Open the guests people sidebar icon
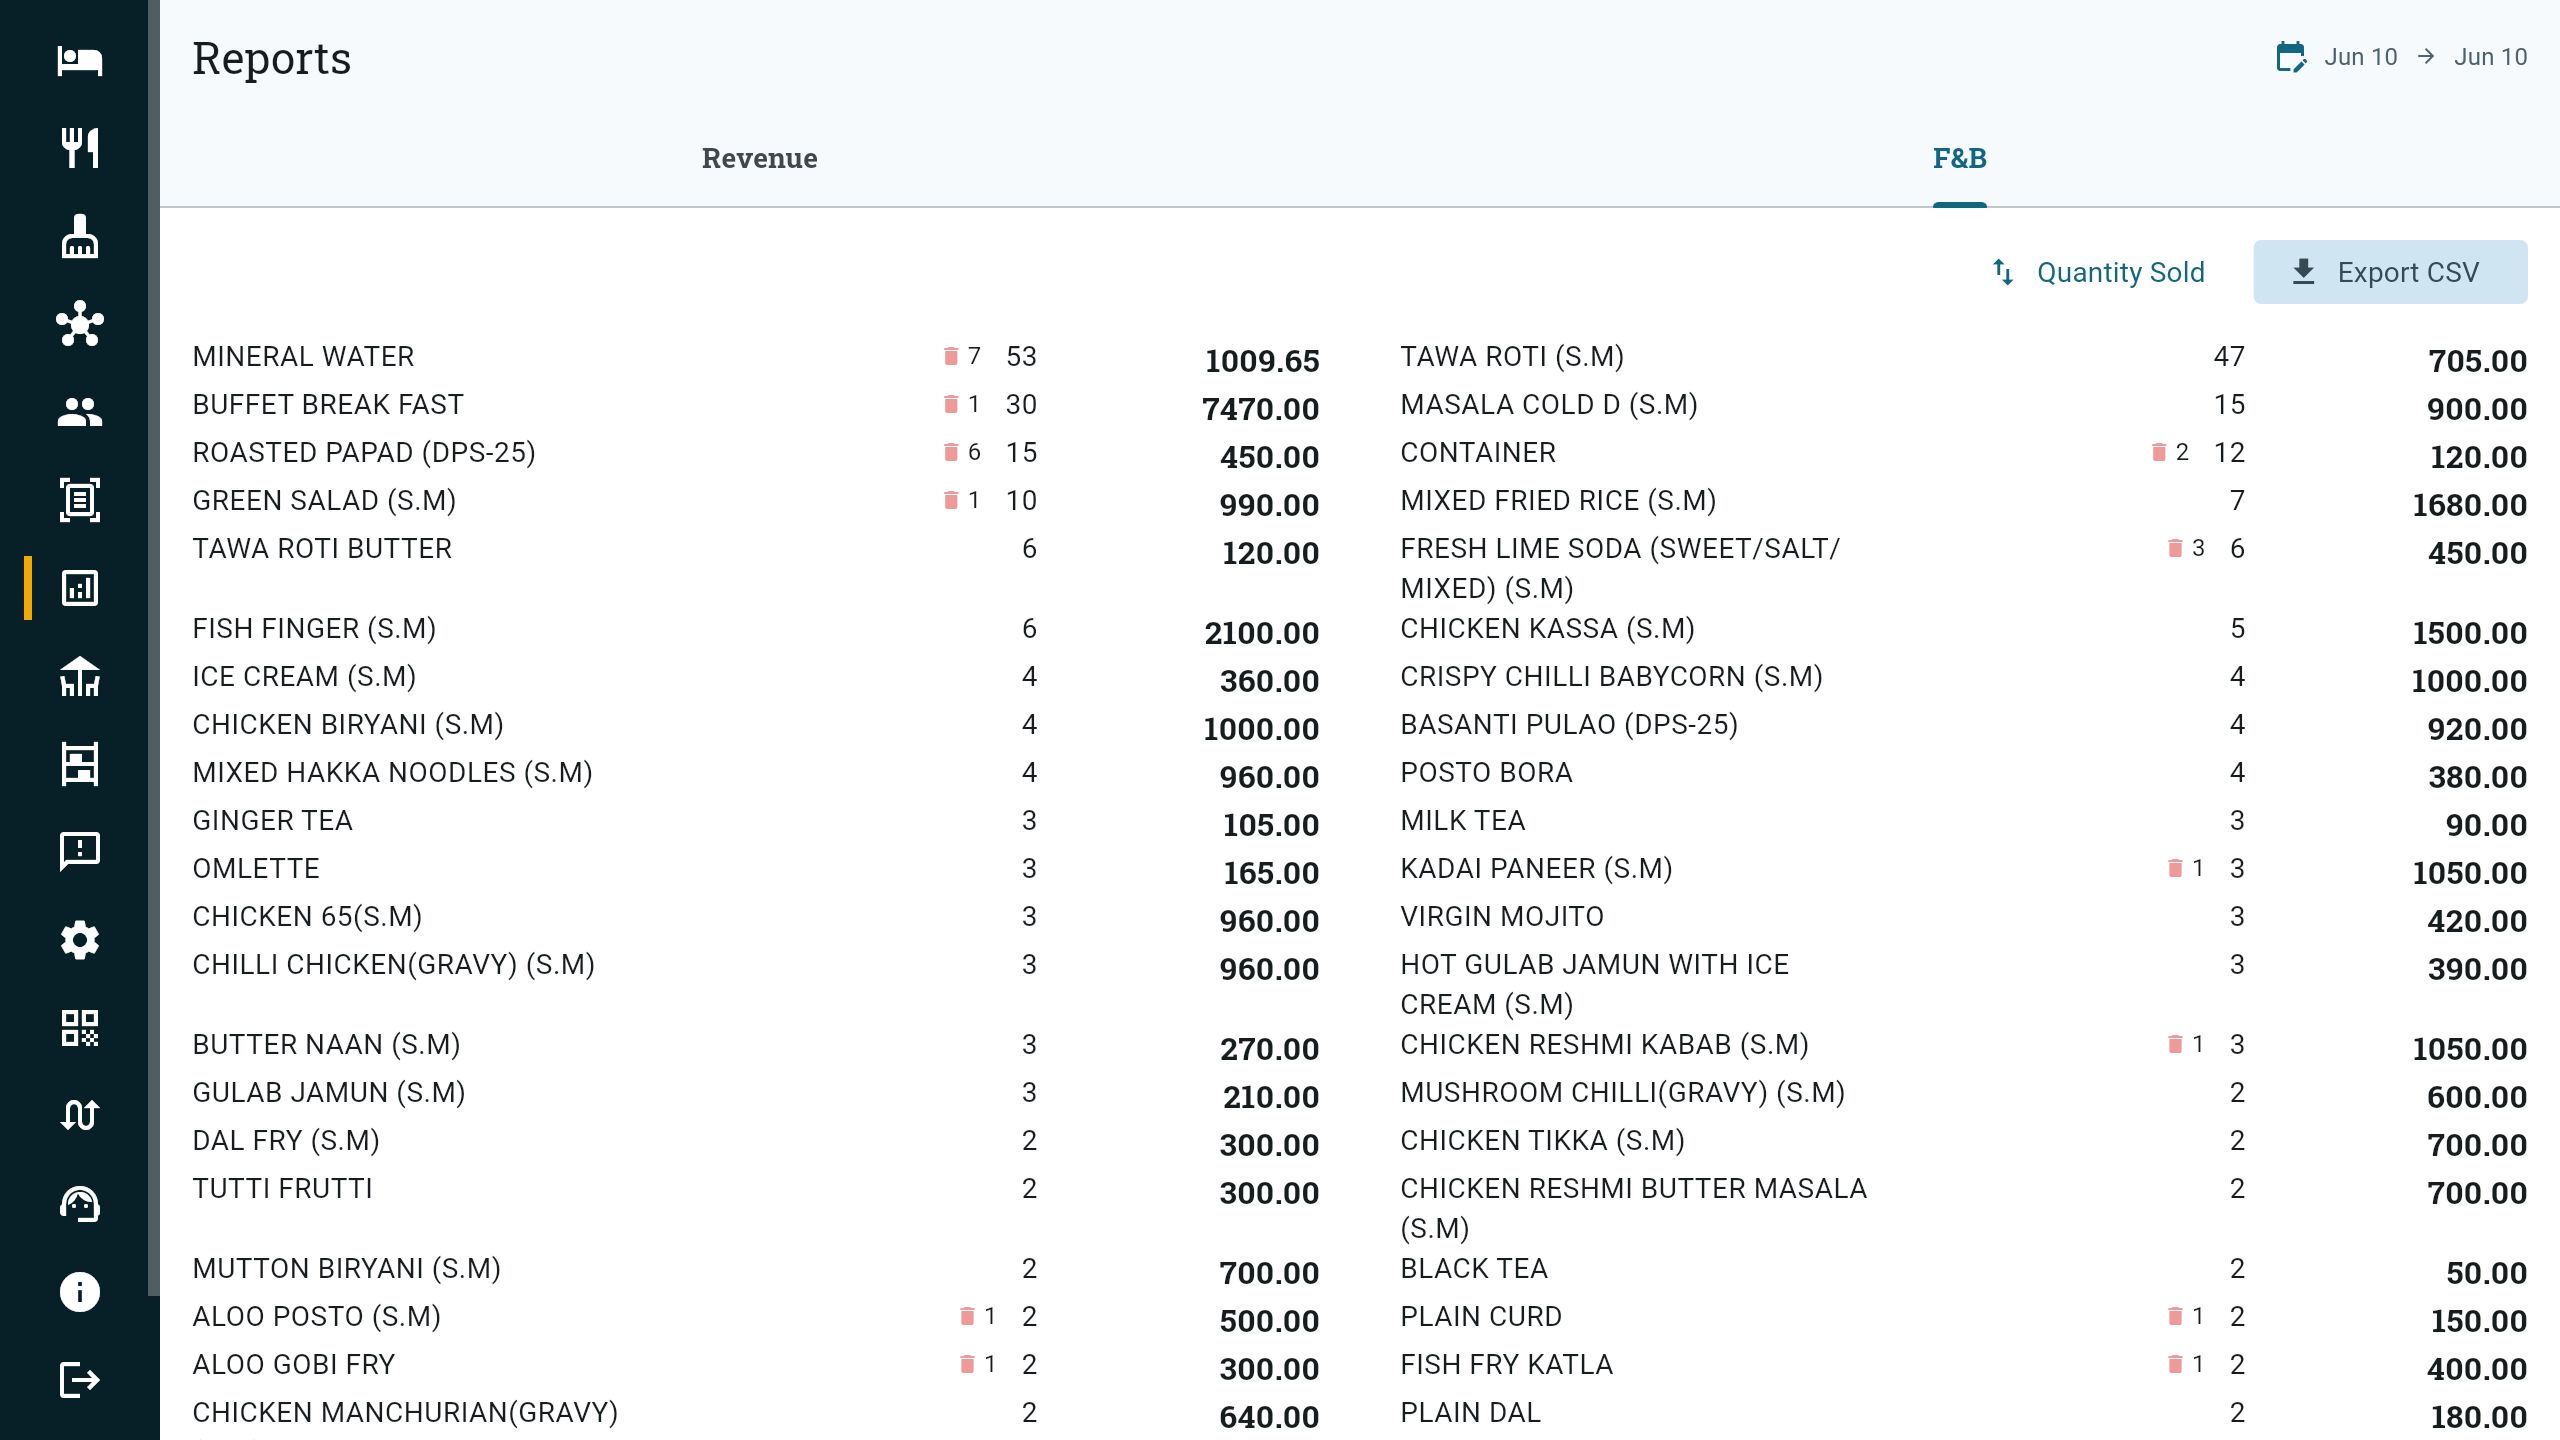The image size is (2560, 1440). (x=79, y=412)
